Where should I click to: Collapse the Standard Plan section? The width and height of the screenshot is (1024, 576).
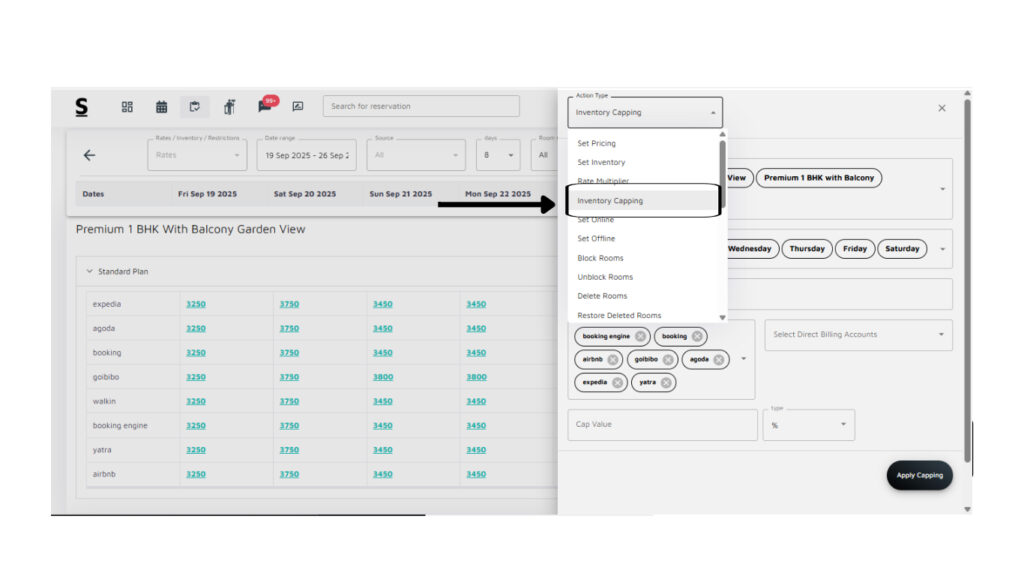point(89,271)
